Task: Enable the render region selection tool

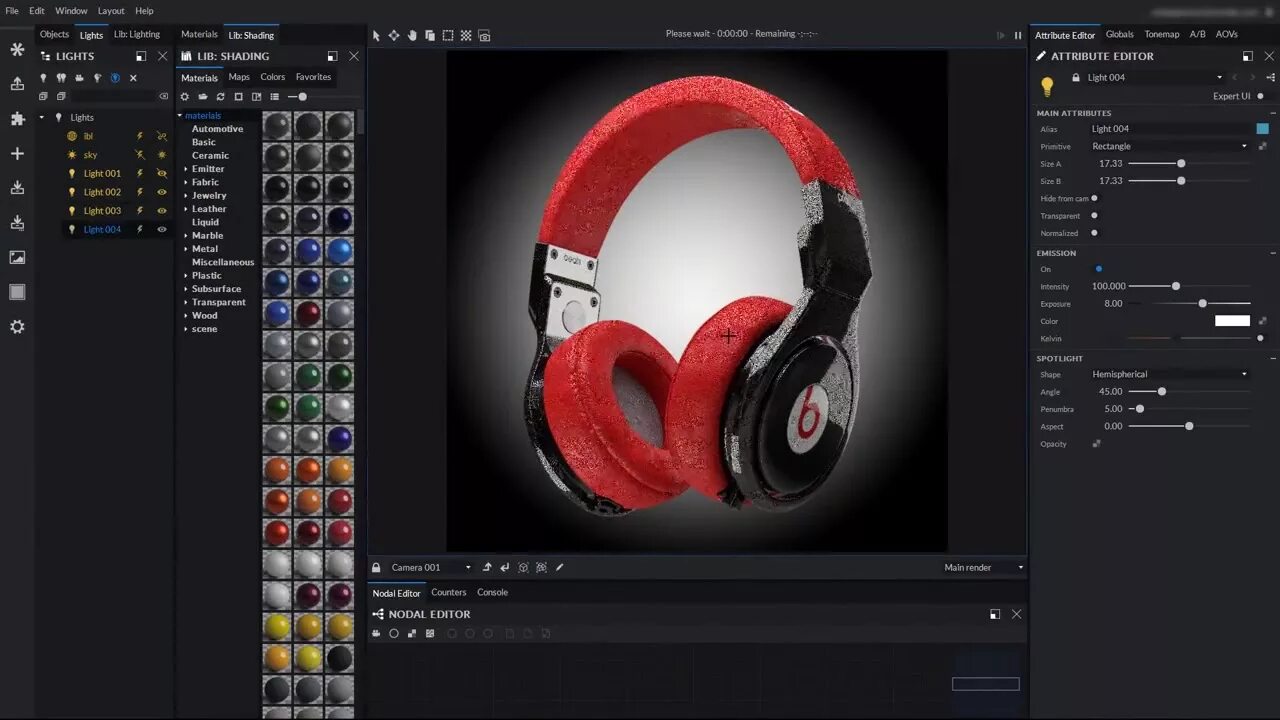Action: tap(448, 35)
